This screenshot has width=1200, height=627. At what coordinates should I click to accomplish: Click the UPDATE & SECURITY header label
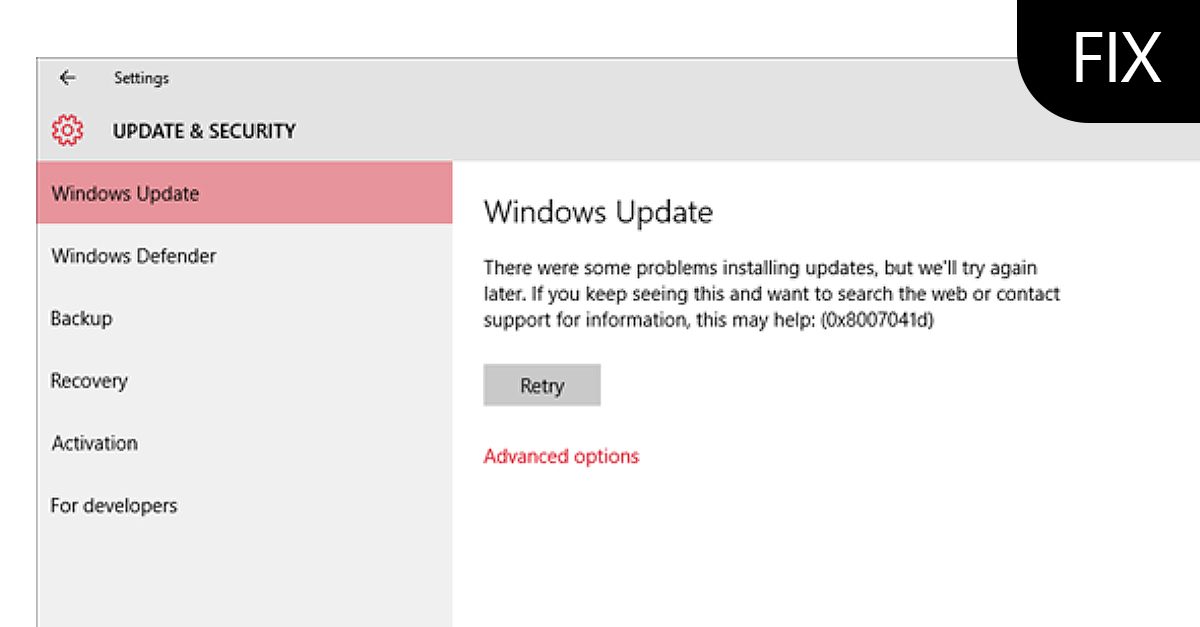pos(204,131)
